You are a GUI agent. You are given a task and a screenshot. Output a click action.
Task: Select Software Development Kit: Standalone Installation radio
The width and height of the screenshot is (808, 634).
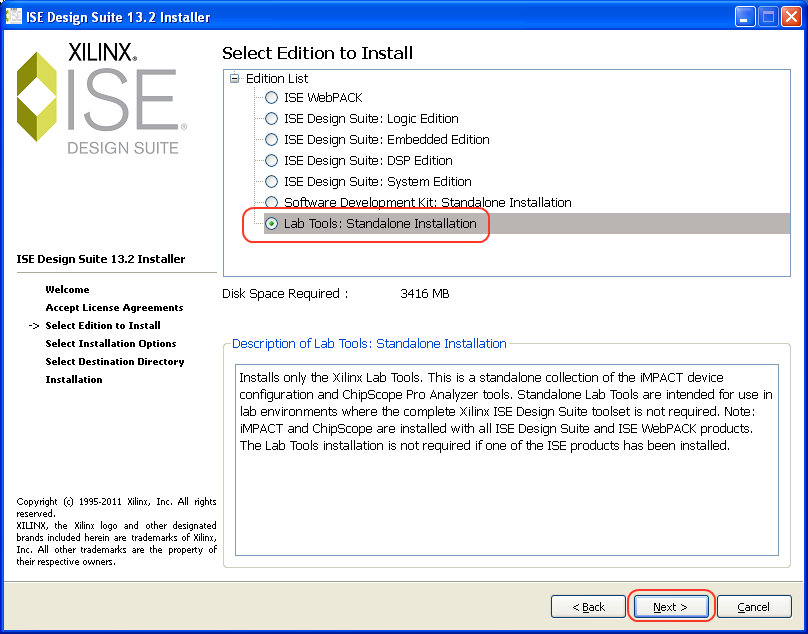(x=271, y=202)
